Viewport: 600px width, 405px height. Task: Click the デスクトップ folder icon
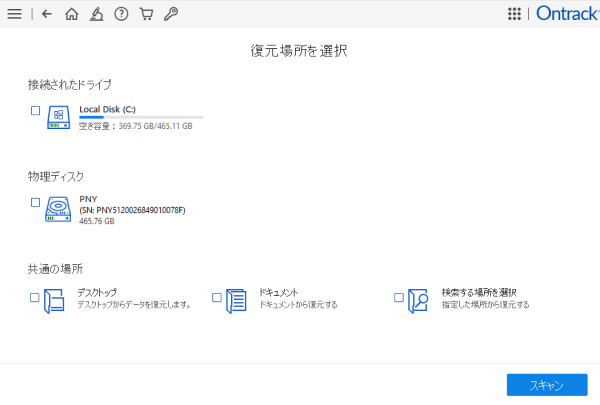[x=54, y=300]
